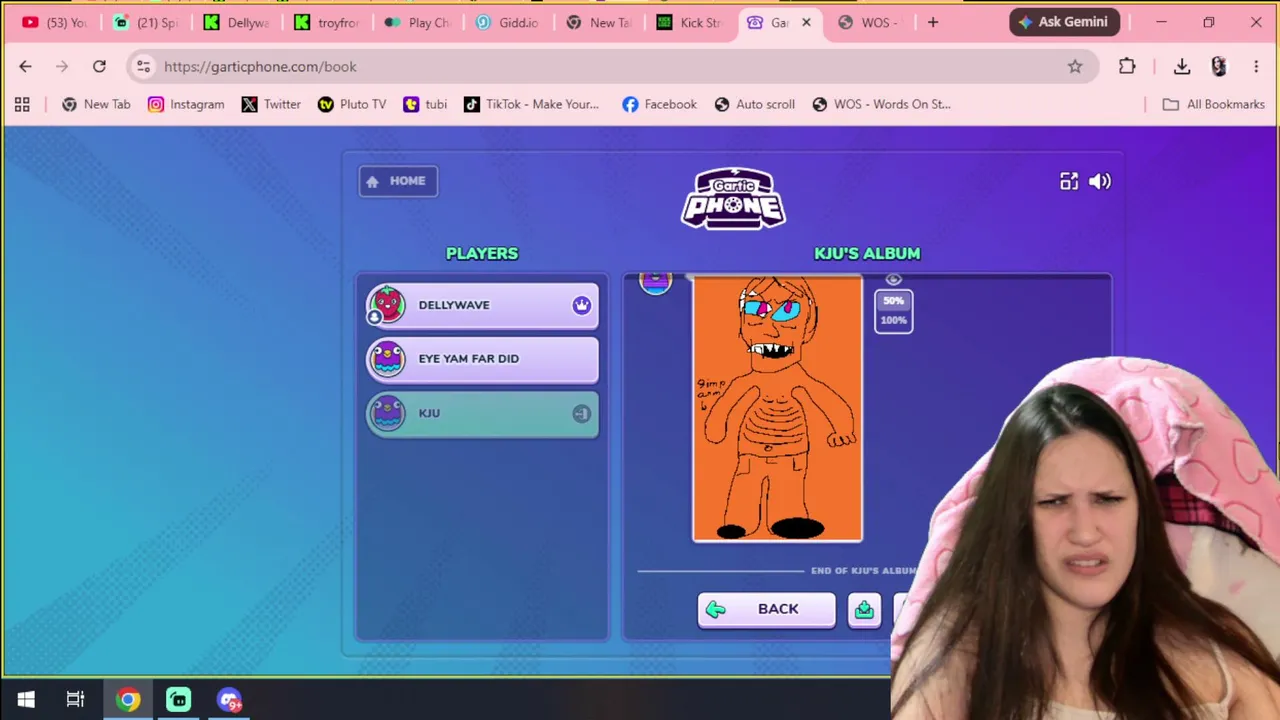Image resolution: width=1280 pixels, height=720 pixels.
Task: Open Chrome downloads panel
Action: (1182, 67)
